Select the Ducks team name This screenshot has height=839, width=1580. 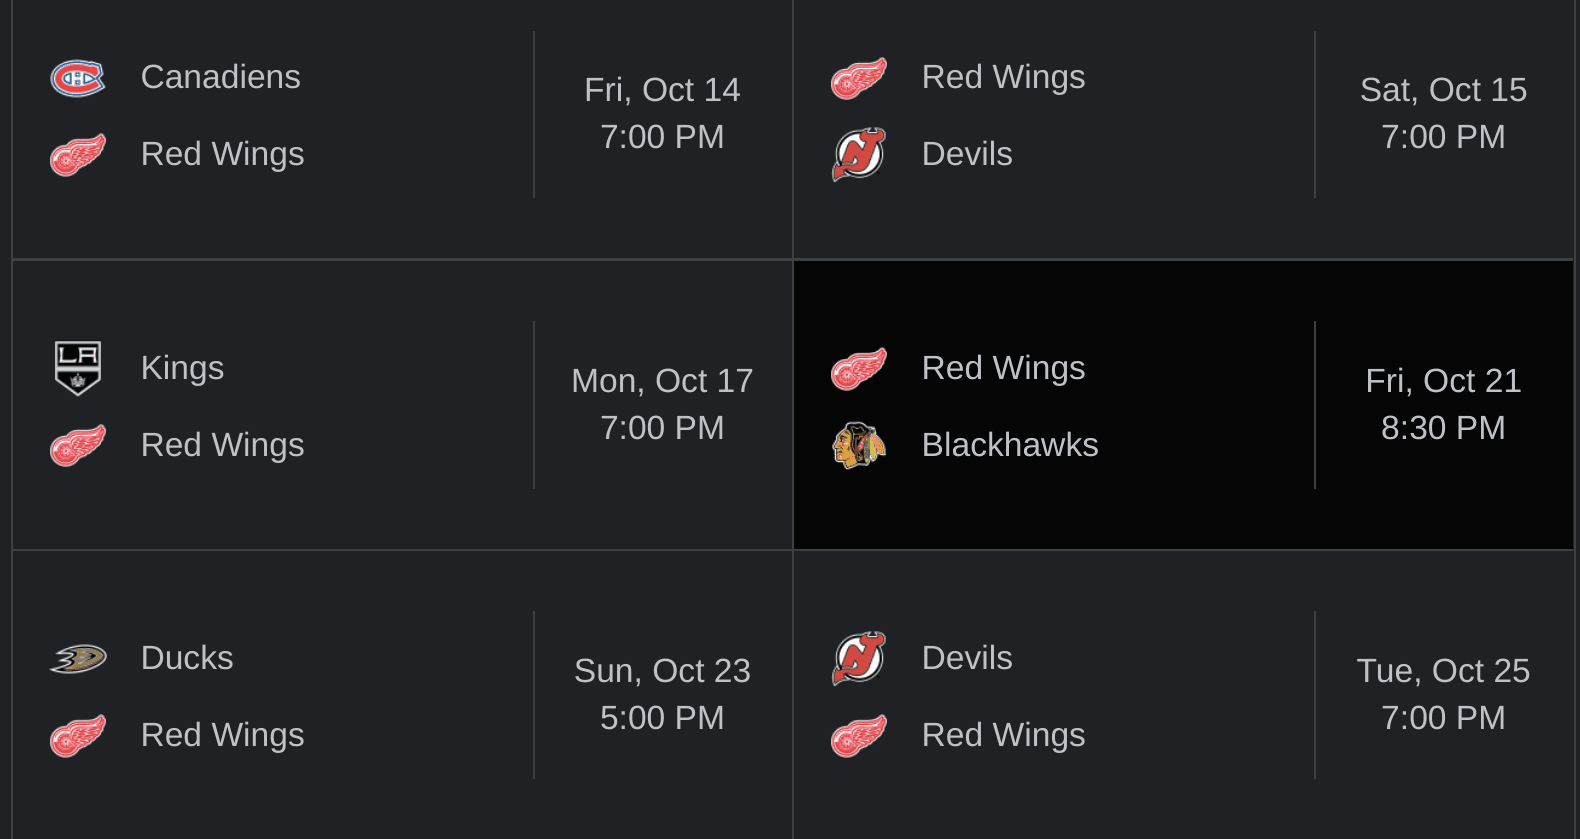[187, 658]
